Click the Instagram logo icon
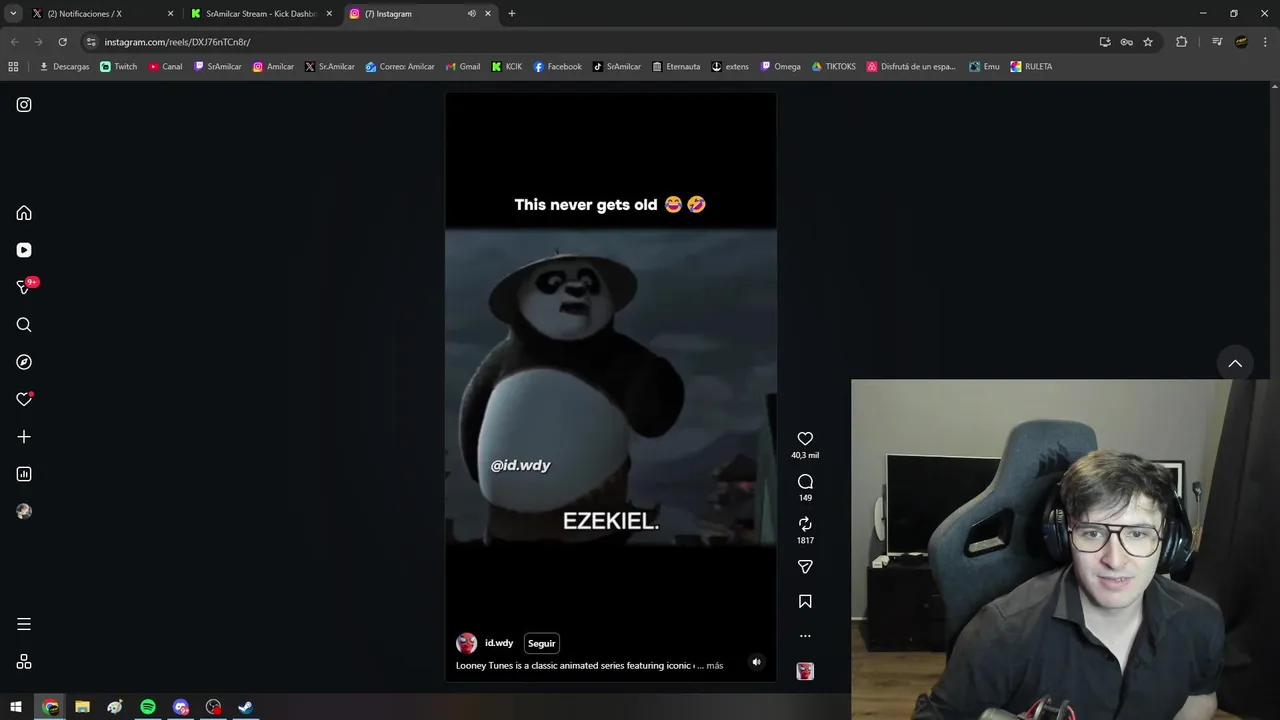This screenshot has width=1280, height=720. tap(24, 105)
